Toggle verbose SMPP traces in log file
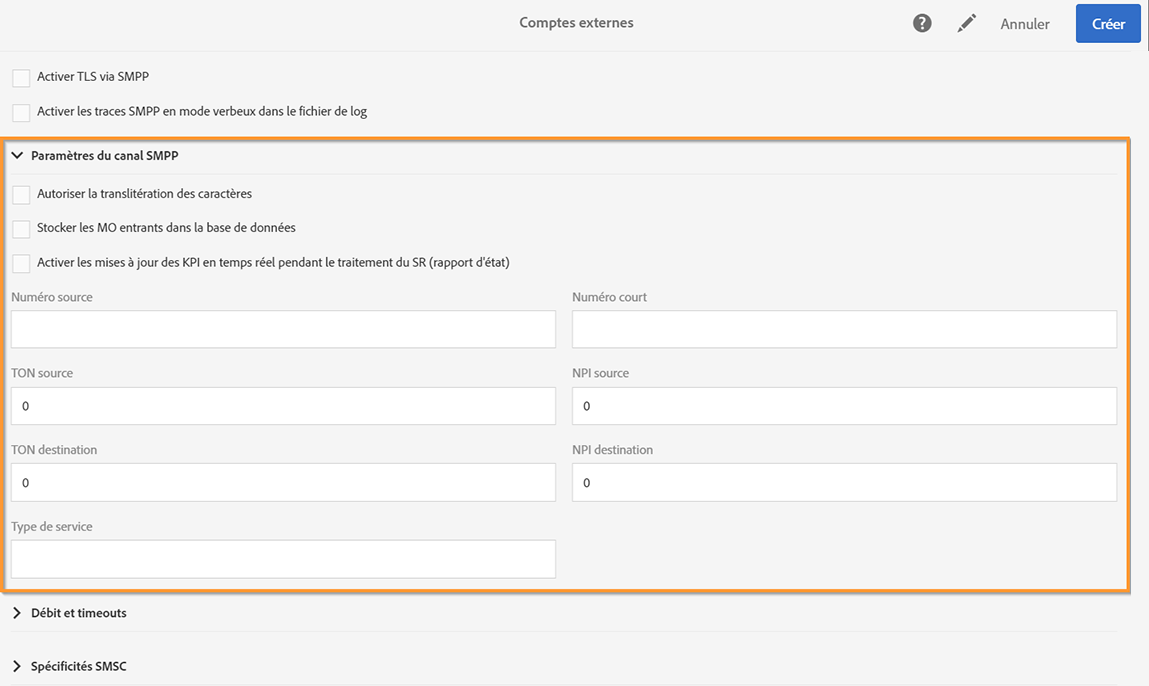 [x=21, y=113]
